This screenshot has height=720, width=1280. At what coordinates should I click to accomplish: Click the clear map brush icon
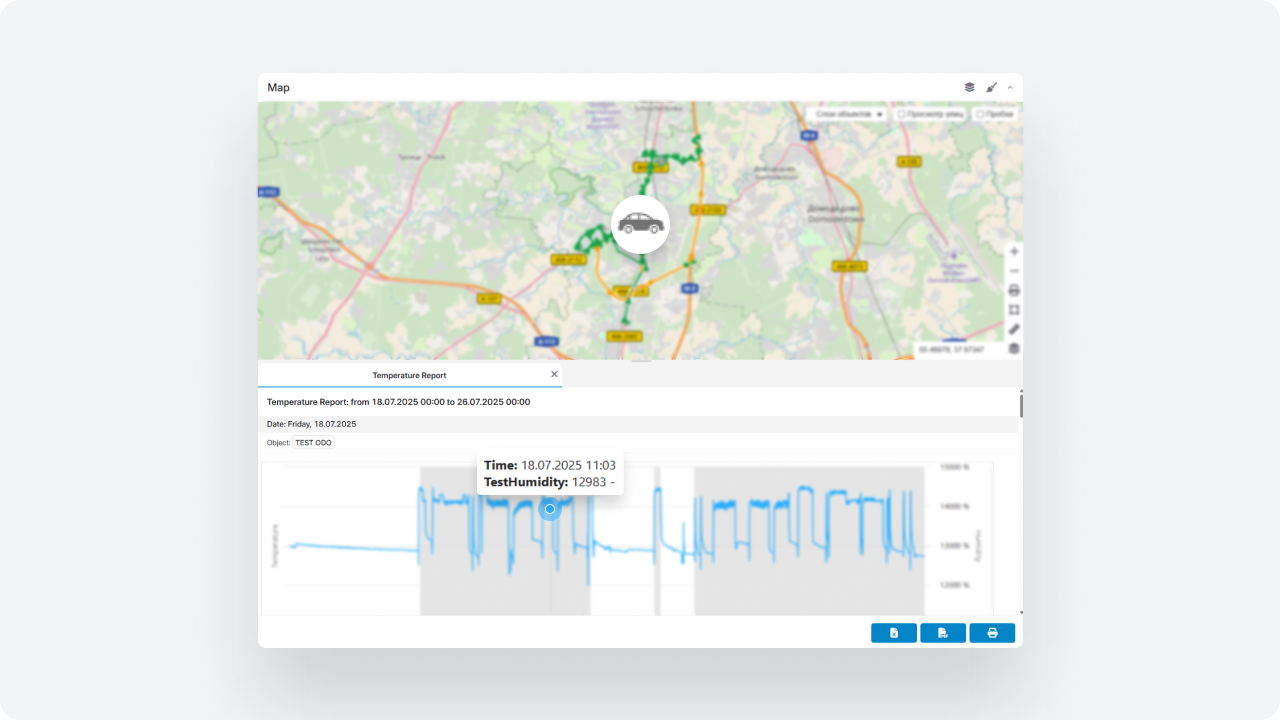tap(992, 87)
